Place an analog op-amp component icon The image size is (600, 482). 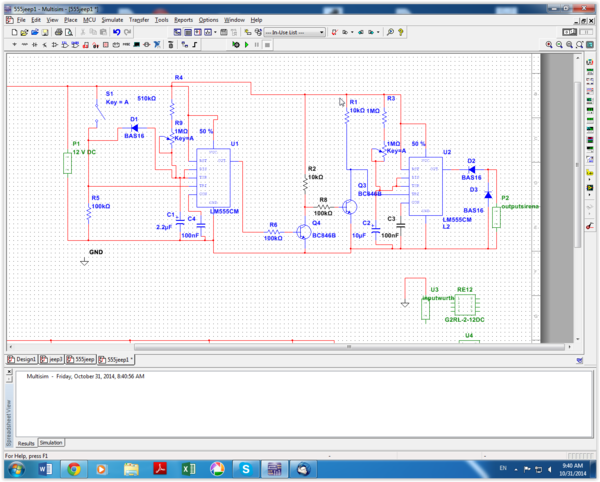click(x=55, y=45)
